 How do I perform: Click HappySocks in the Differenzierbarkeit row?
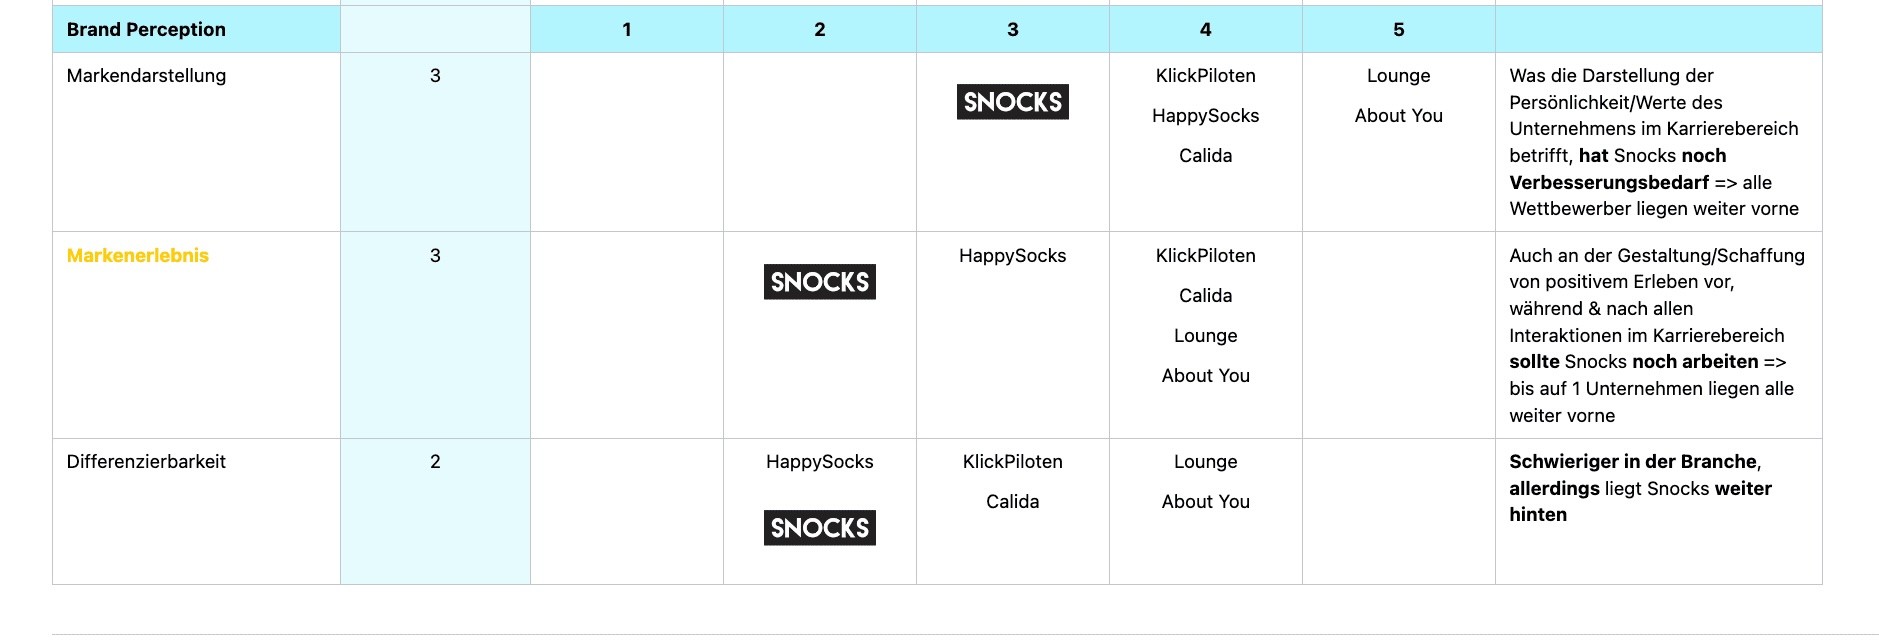pos(819,462)
